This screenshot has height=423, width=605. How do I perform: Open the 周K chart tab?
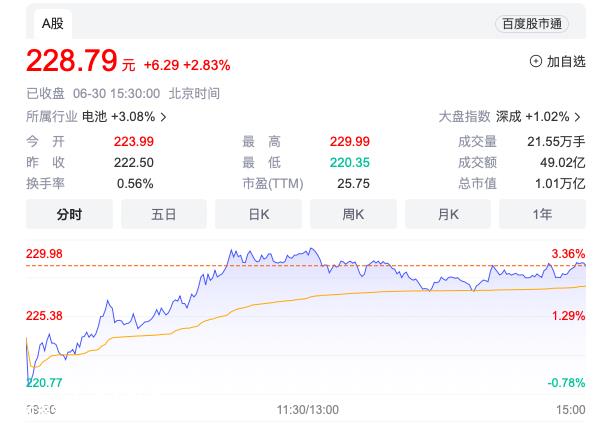pos(353,214)
